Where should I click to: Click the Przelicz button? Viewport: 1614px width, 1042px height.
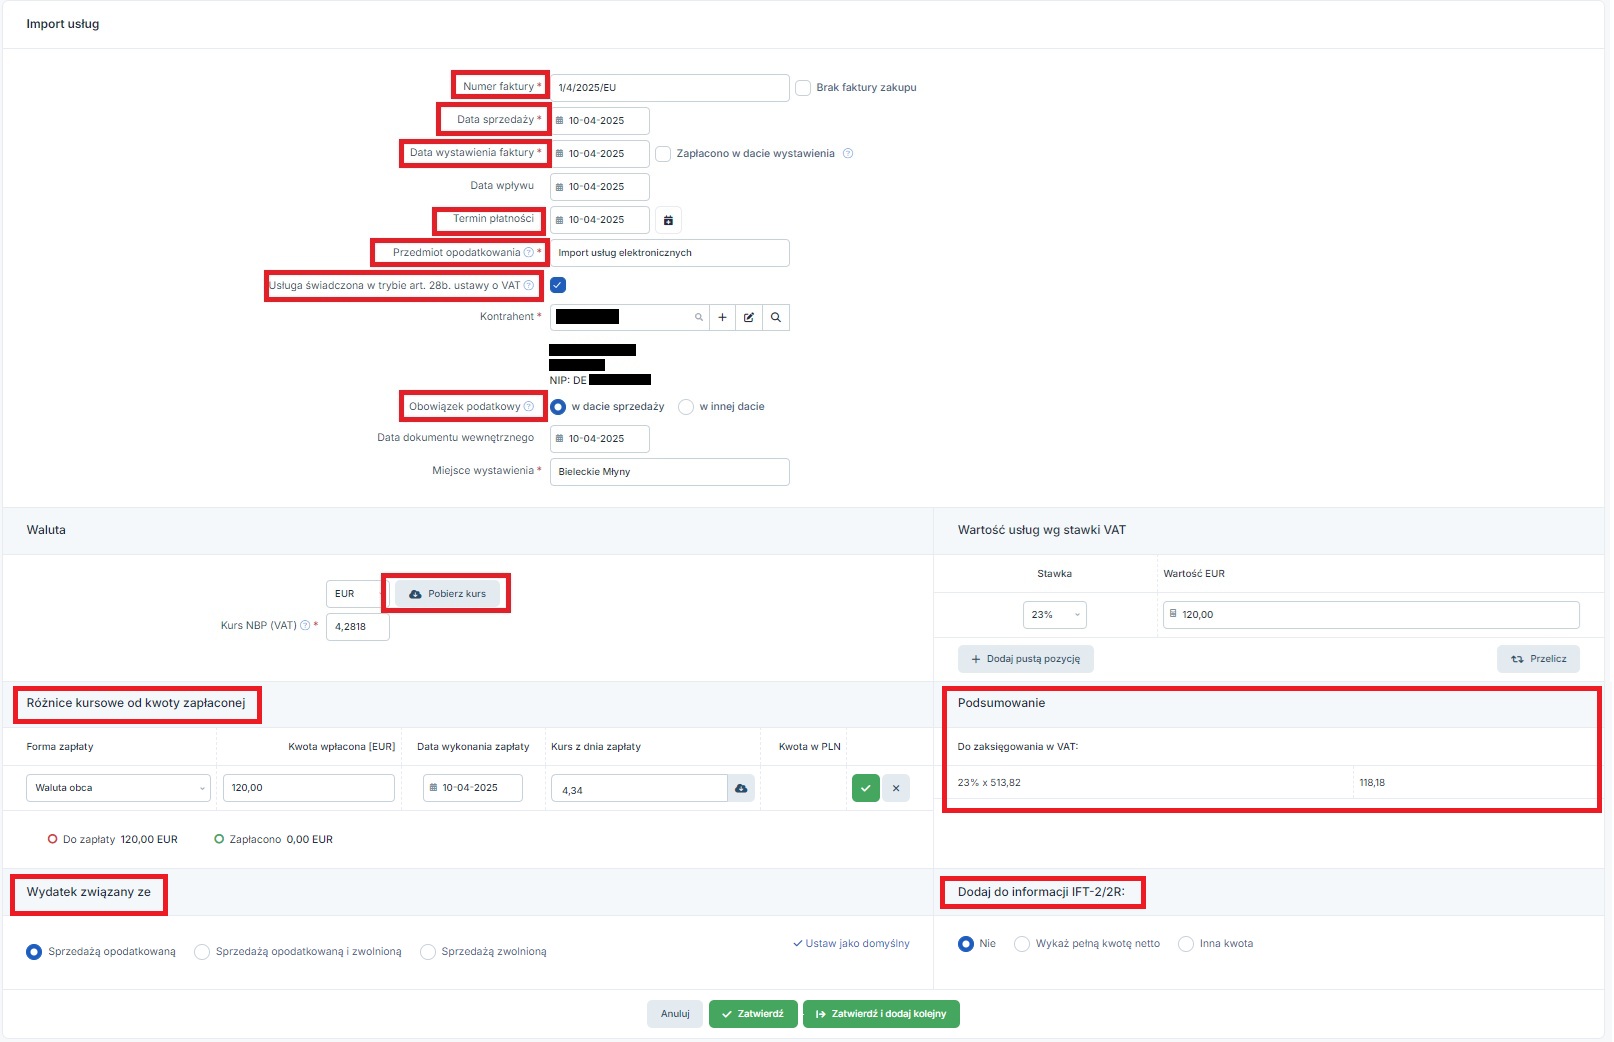1539,659
